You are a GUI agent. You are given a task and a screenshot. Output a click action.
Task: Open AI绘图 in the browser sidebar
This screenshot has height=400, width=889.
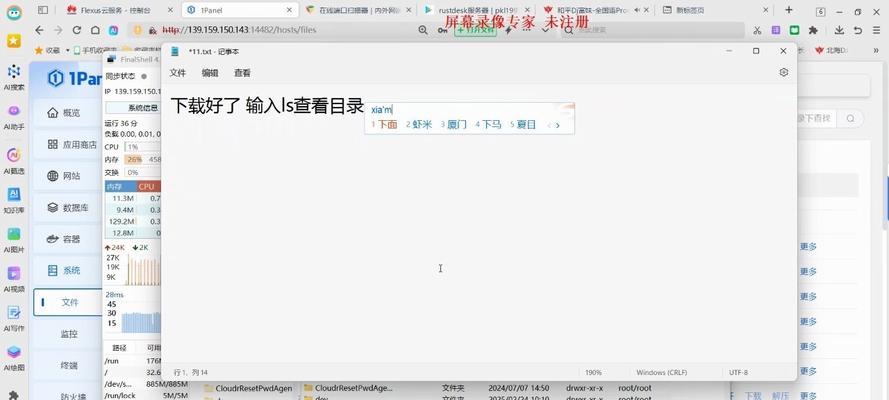click(x=14, y=358)
